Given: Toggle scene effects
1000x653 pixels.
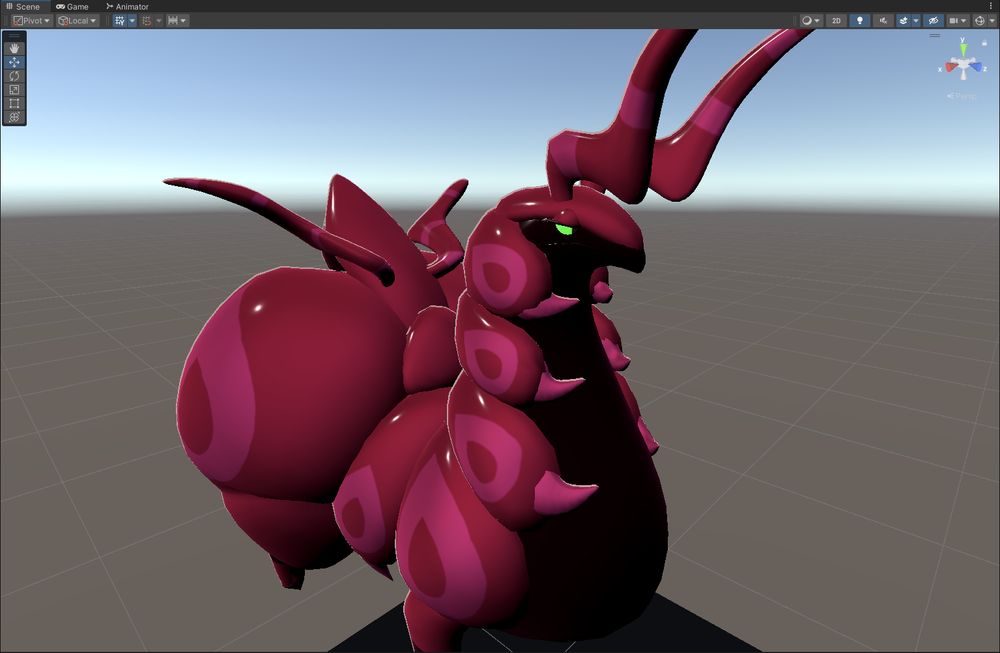Looking at the screenshot, I should (903, 20).
